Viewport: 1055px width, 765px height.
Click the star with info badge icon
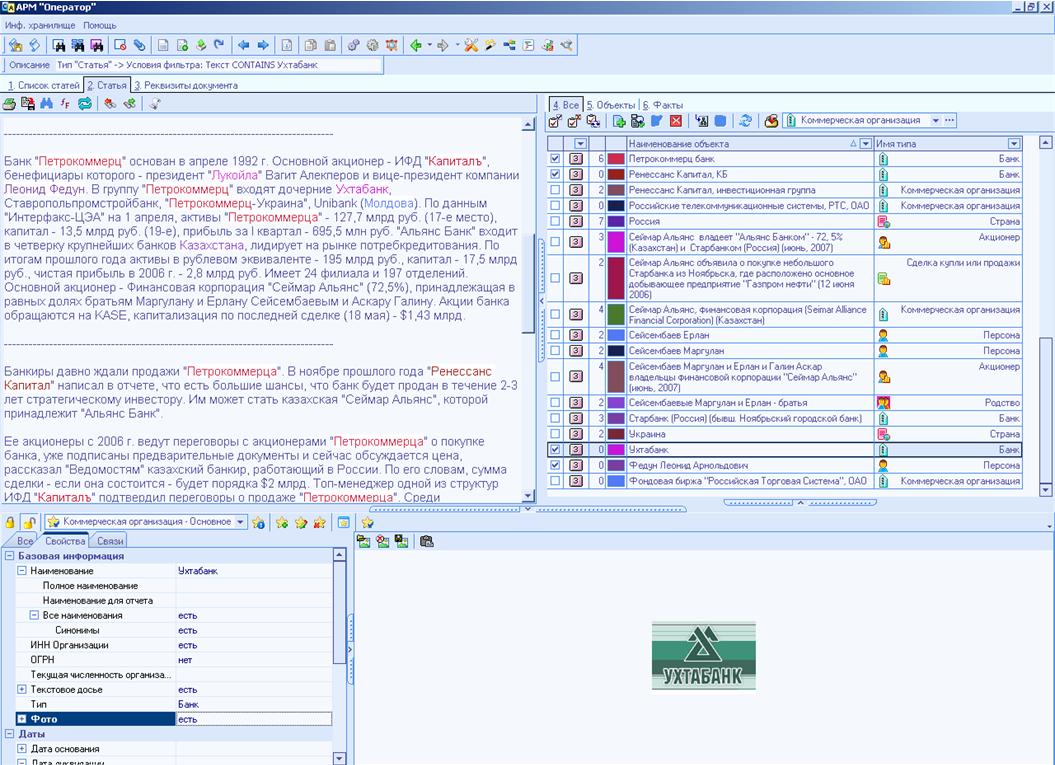258,522
